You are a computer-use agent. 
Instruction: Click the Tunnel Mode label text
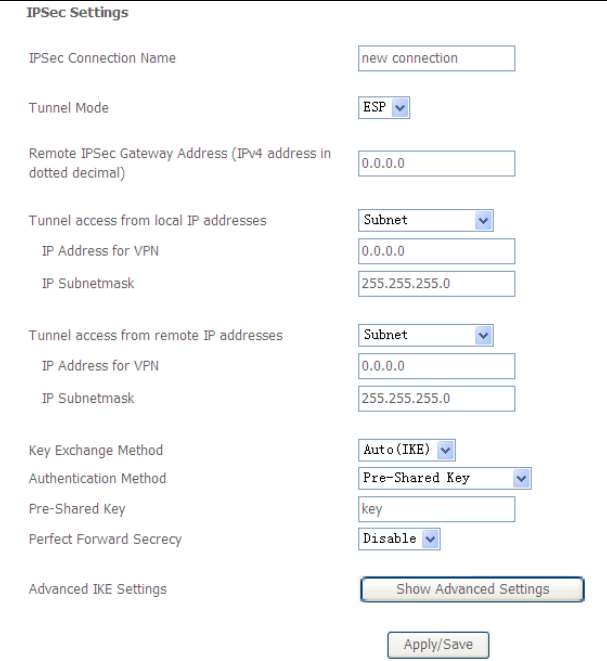click(x=68, y=108)
